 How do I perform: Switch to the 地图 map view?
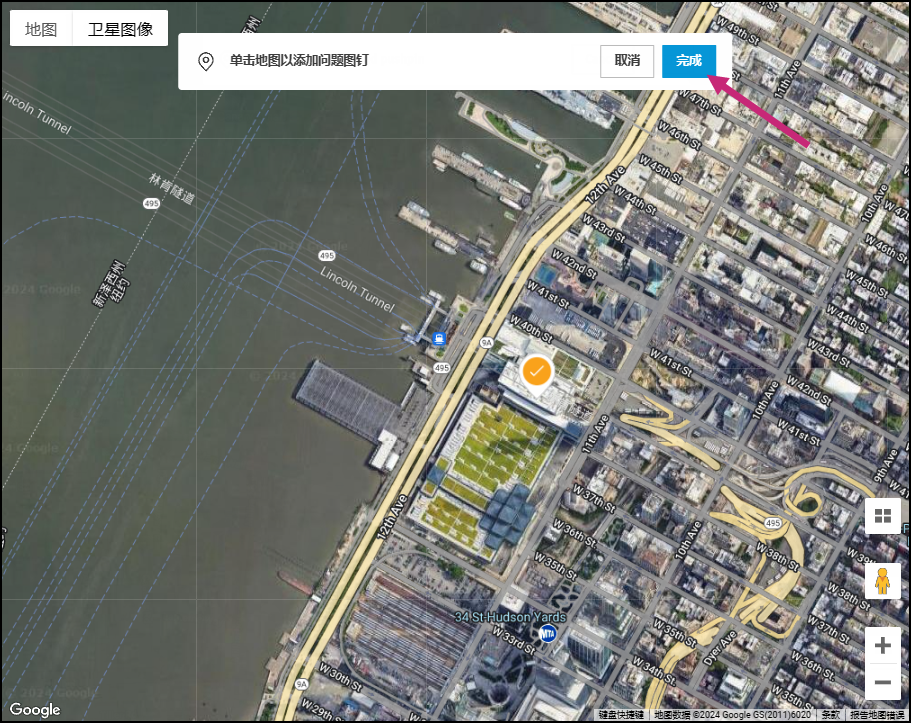41,28
